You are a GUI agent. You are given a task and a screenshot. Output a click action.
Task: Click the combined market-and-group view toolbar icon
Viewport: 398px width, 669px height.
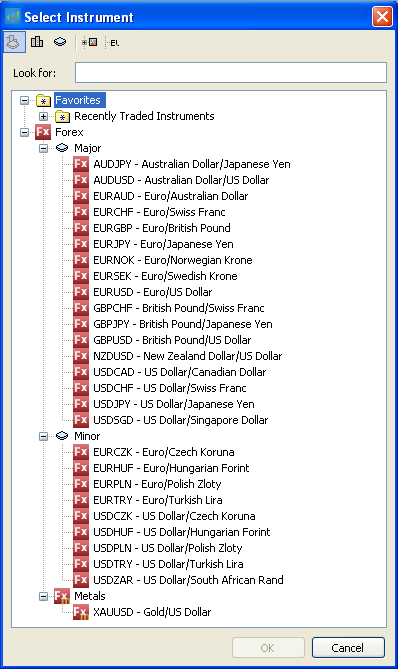[14, 42]
